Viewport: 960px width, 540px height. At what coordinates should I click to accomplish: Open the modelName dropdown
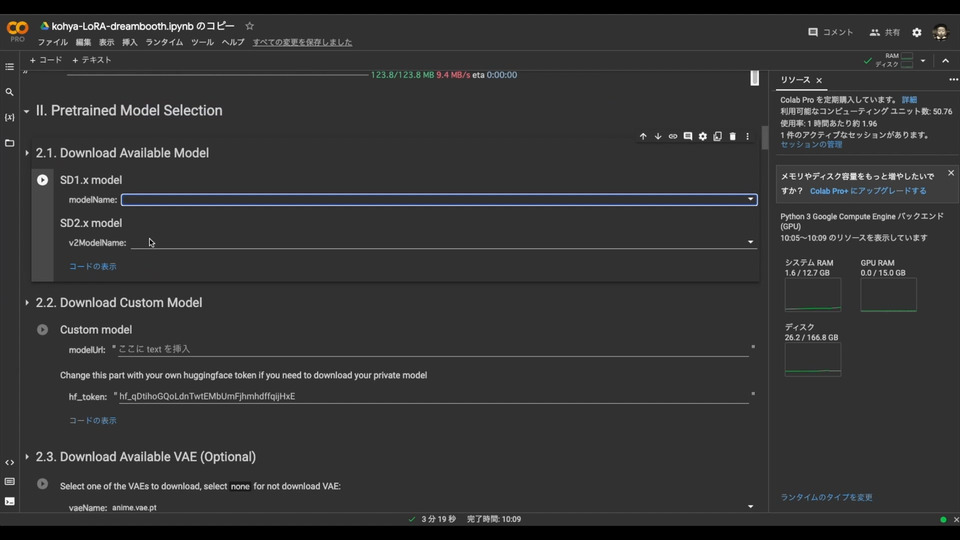point(439,200)
